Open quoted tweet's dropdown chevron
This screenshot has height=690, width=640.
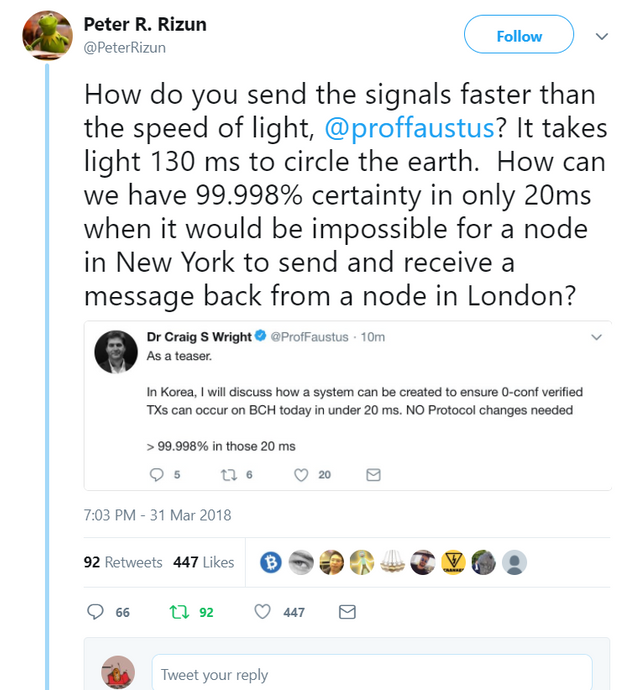click(x=597, y=338)
